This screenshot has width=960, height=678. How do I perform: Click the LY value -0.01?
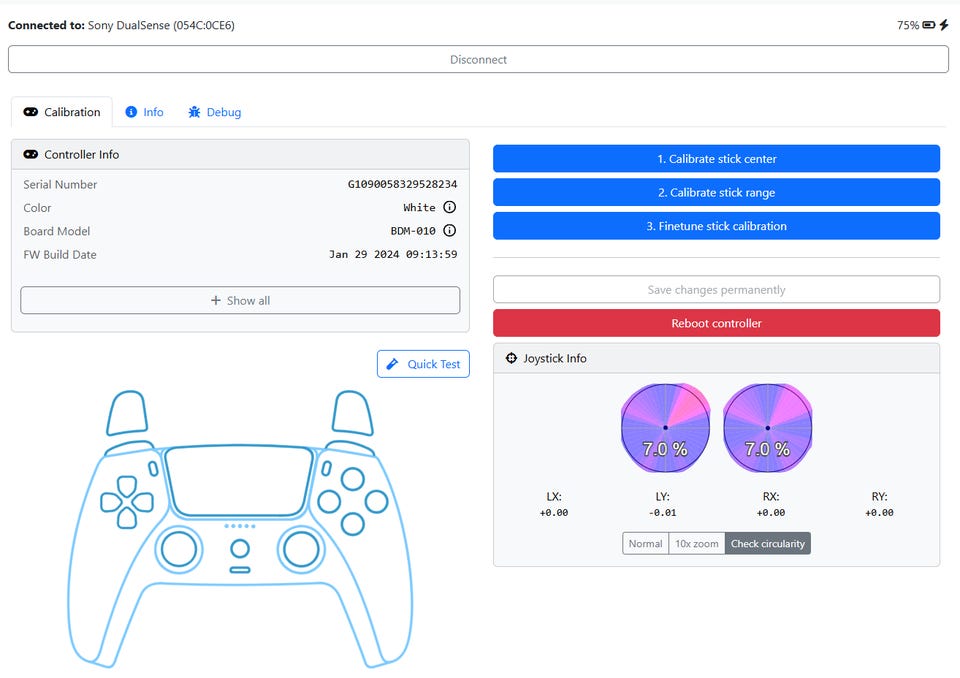(662, 513)
